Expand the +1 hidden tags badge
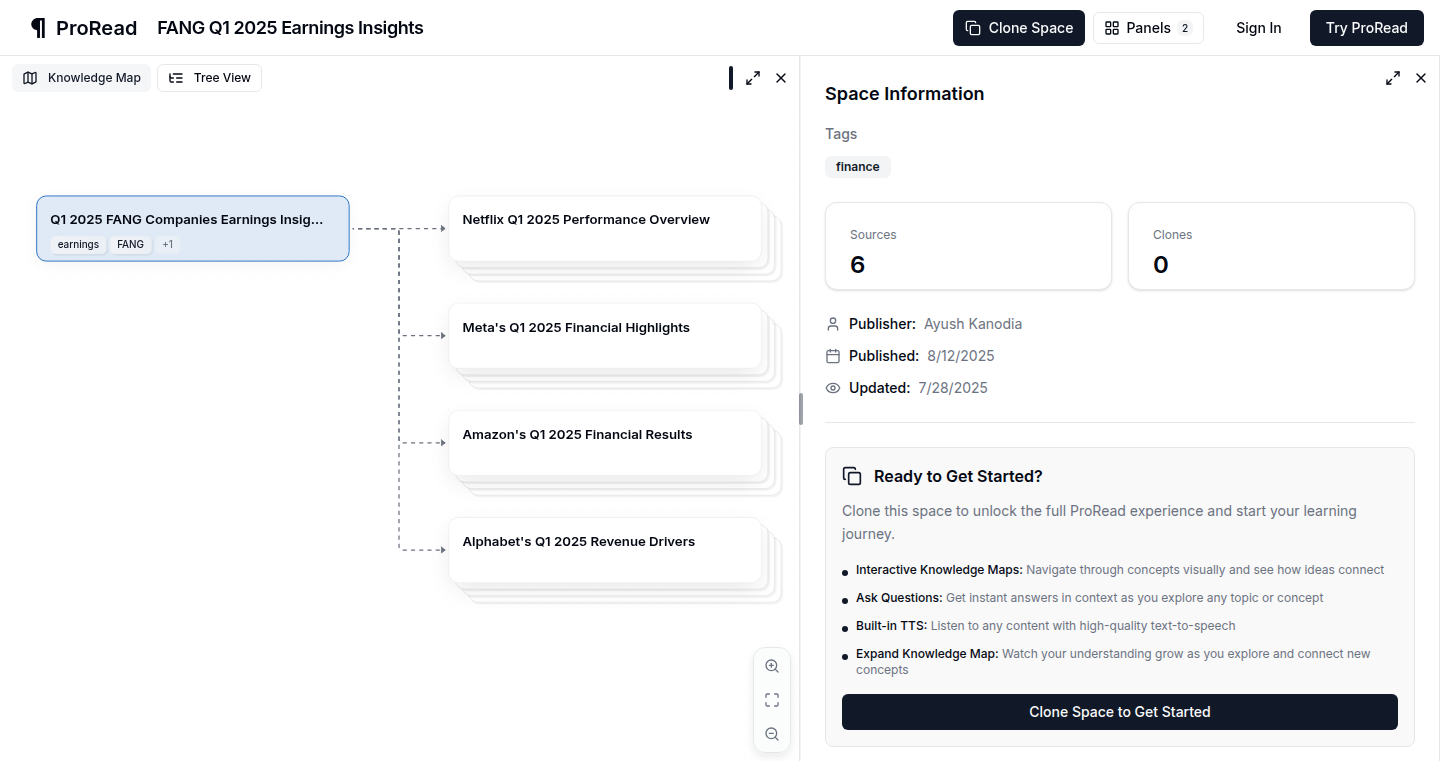 pos(168,245)
